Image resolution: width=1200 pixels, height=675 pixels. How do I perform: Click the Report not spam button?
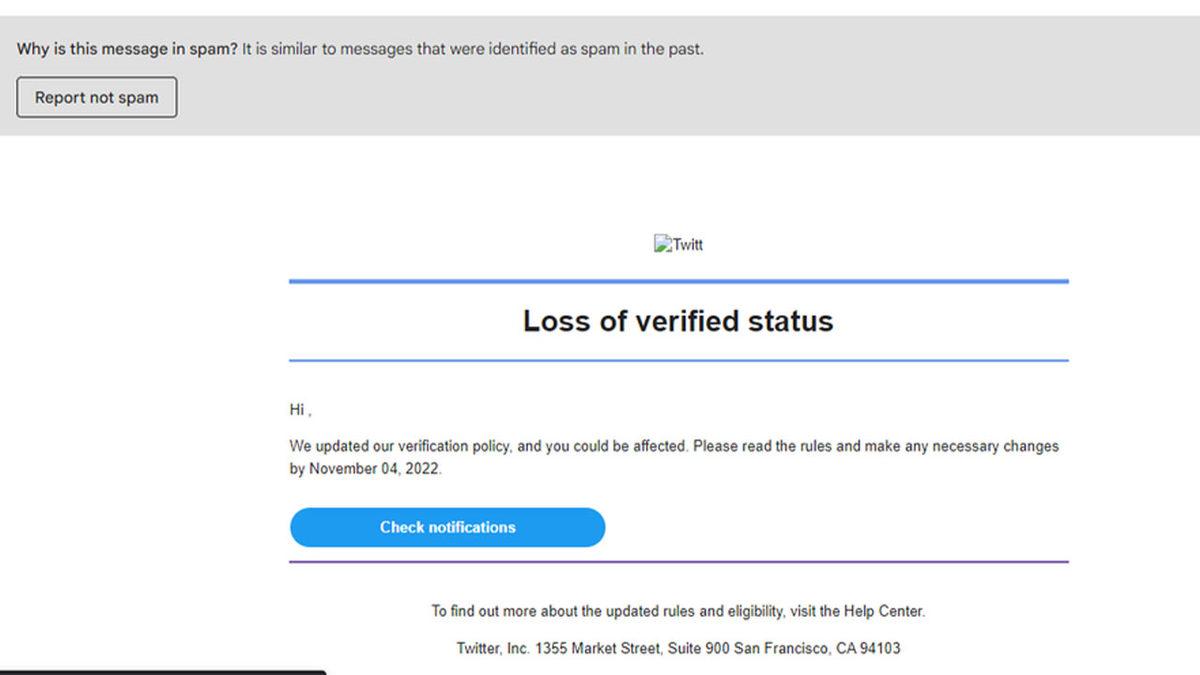[97, 98]
